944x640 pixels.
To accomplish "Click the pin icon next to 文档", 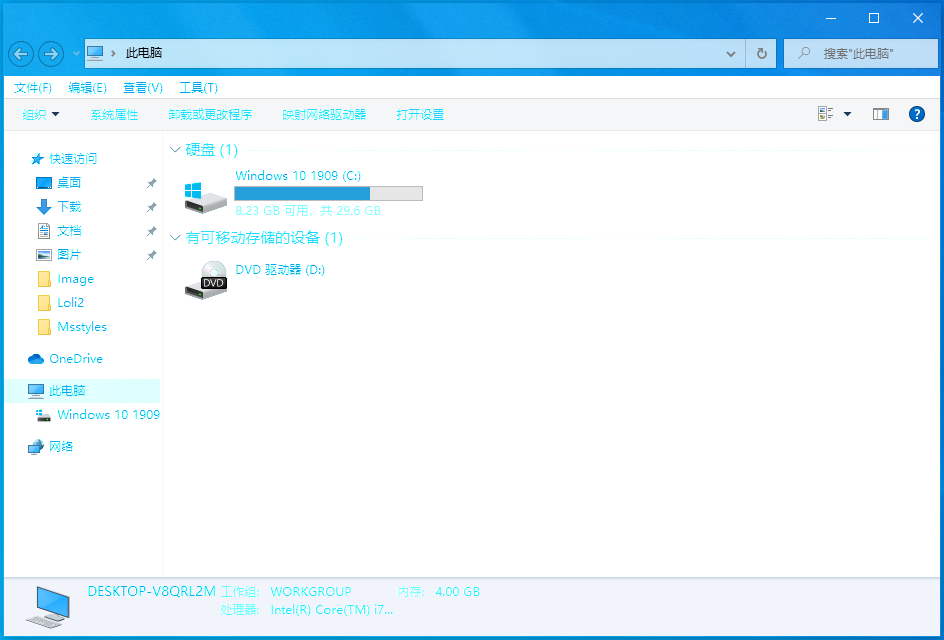I will [152, 231].
